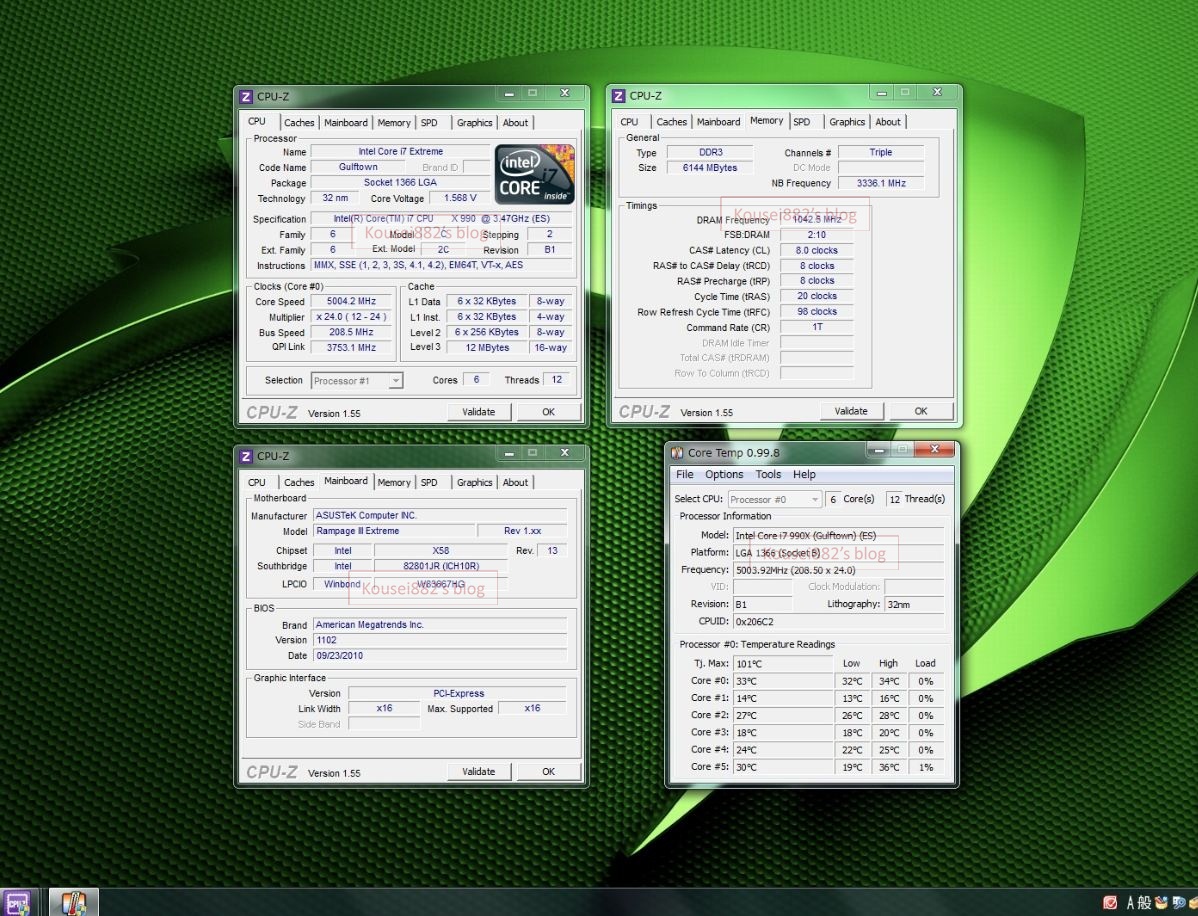Open the SPD tab in the Memory window
Viewport: 1198px width, 916px height.
point(801,121)
